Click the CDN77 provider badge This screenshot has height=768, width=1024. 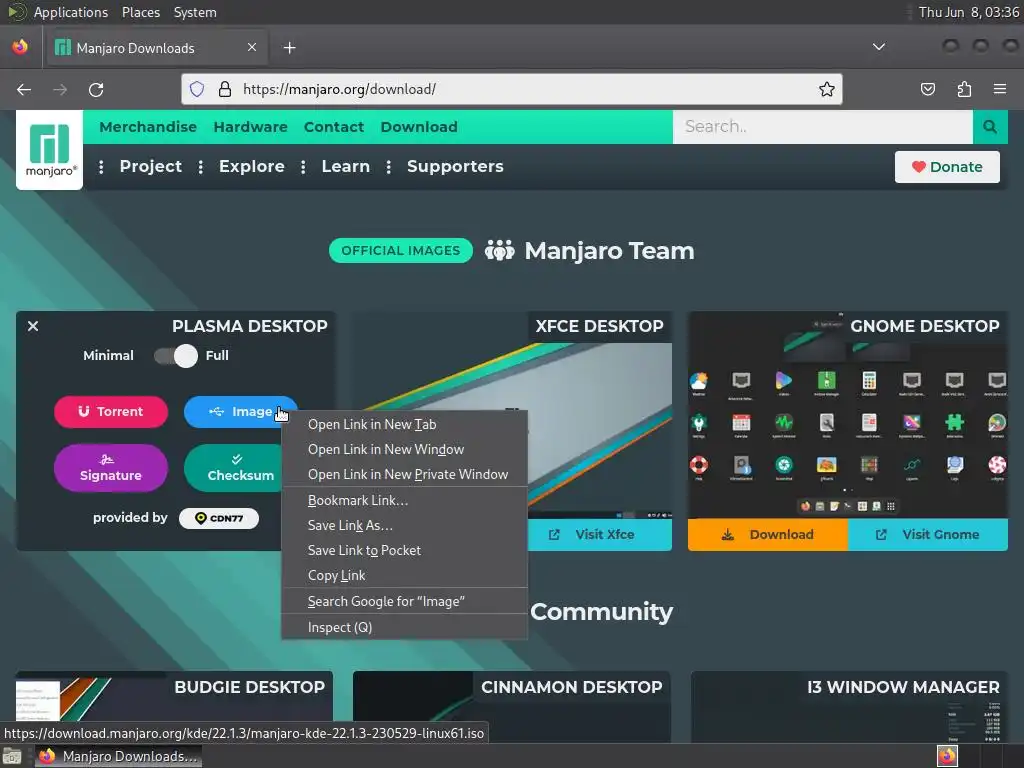tap(219, 519)
